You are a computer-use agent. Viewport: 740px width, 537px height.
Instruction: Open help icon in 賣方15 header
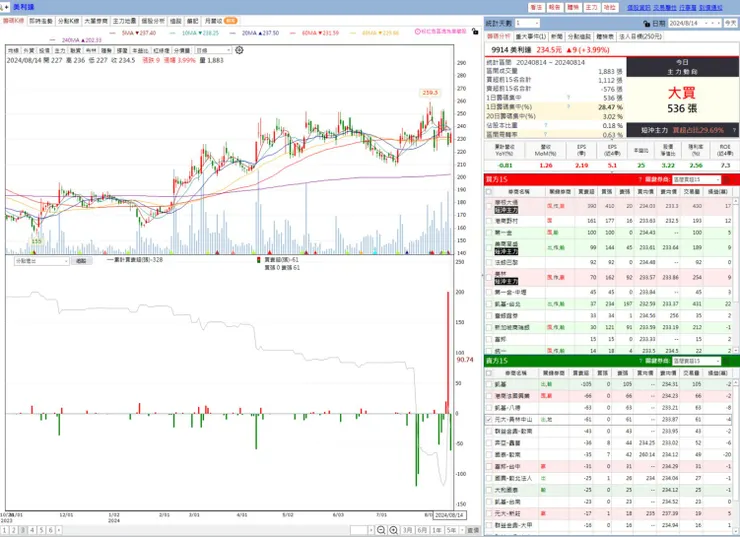coord(640,361)
